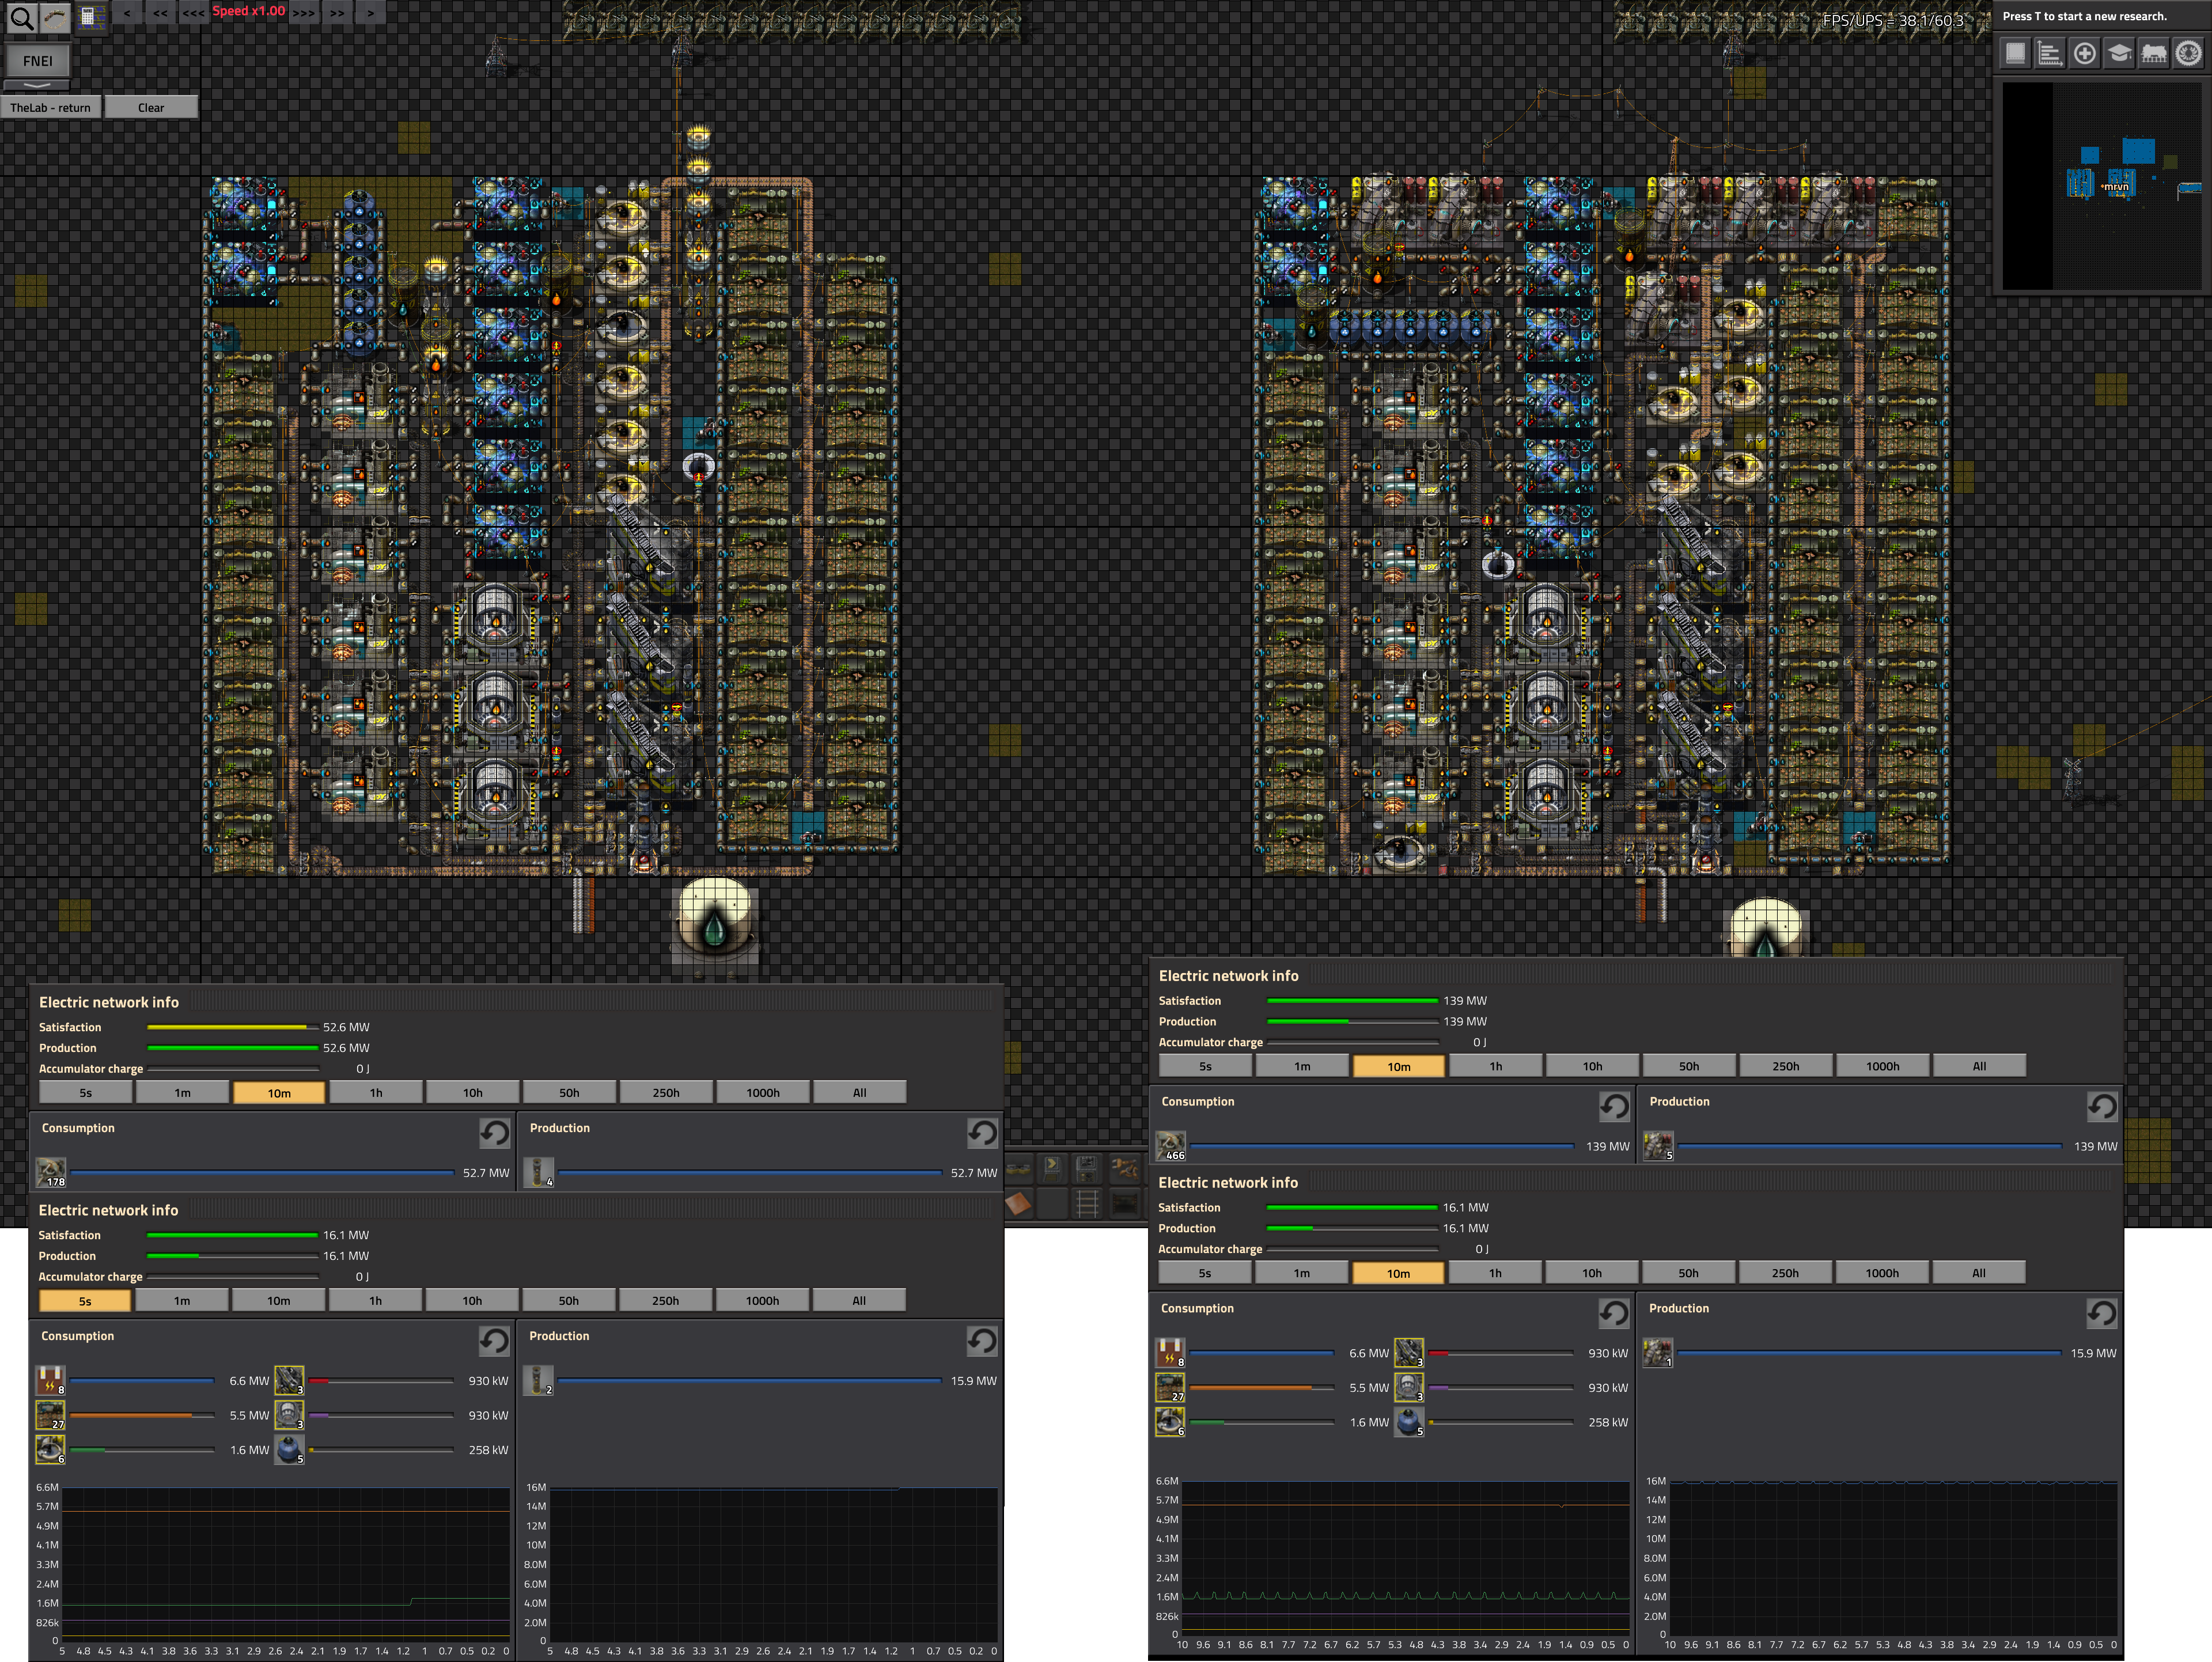Decrease game speed with single < button
The image size is (2212, 1662).
tap(126, 12)
